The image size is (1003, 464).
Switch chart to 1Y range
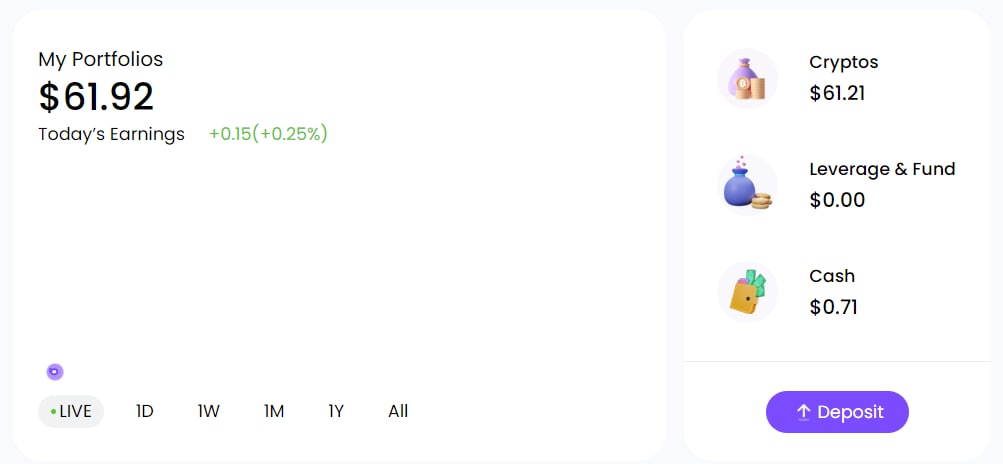(336, 411)
